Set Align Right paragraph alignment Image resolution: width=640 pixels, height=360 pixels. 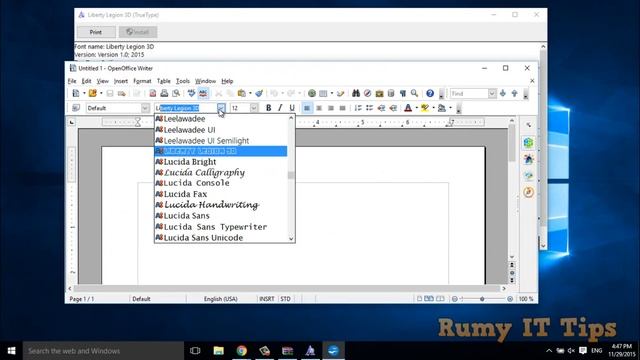click(x=331, y=108)
